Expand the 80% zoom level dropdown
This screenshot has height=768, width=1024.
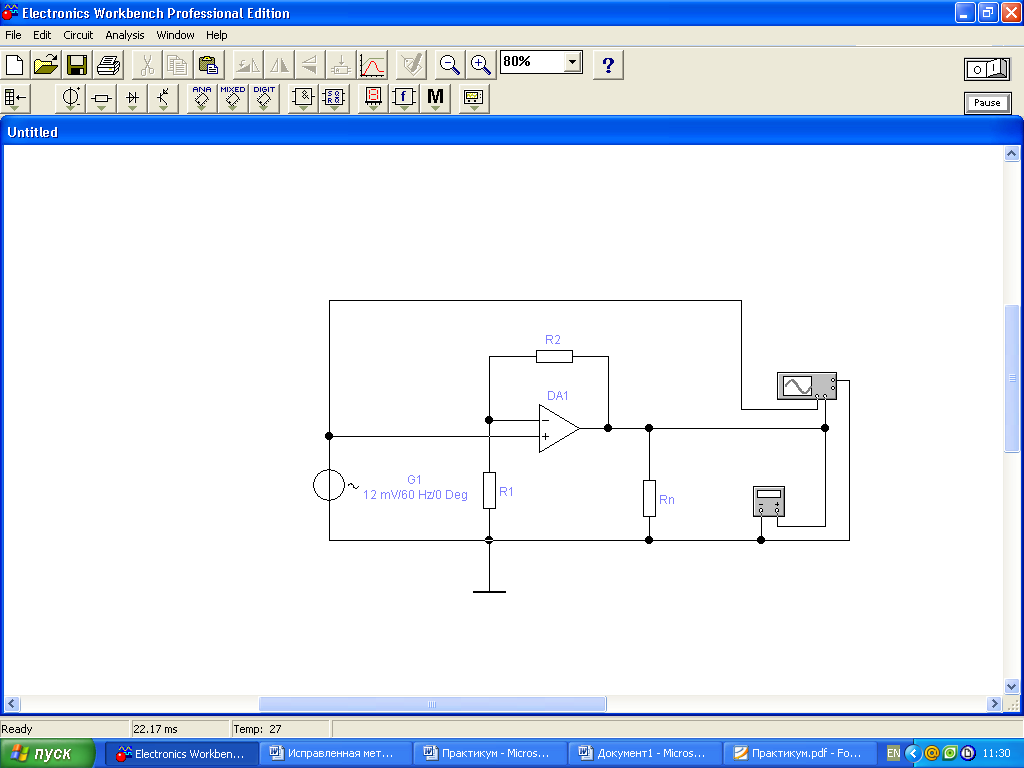(x=572, y=62)
